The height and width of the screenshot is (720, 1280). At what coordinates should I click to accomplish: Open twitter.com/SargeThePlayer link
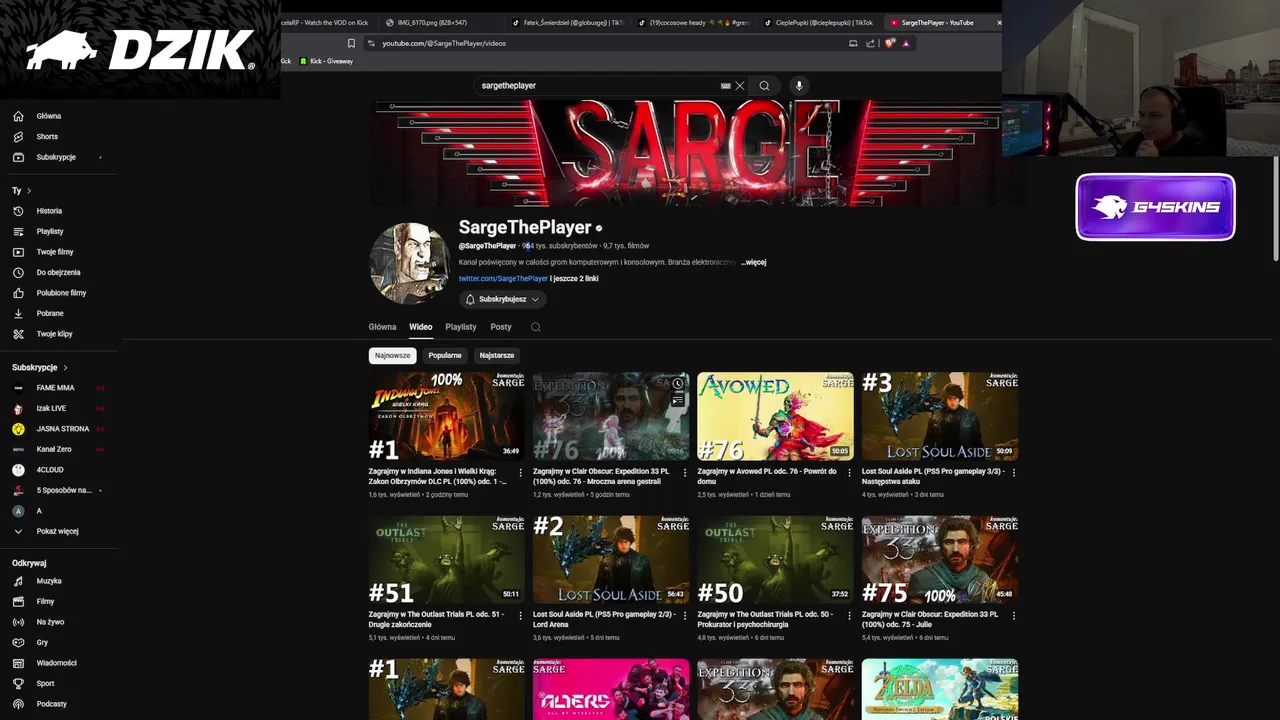point(503,279)
